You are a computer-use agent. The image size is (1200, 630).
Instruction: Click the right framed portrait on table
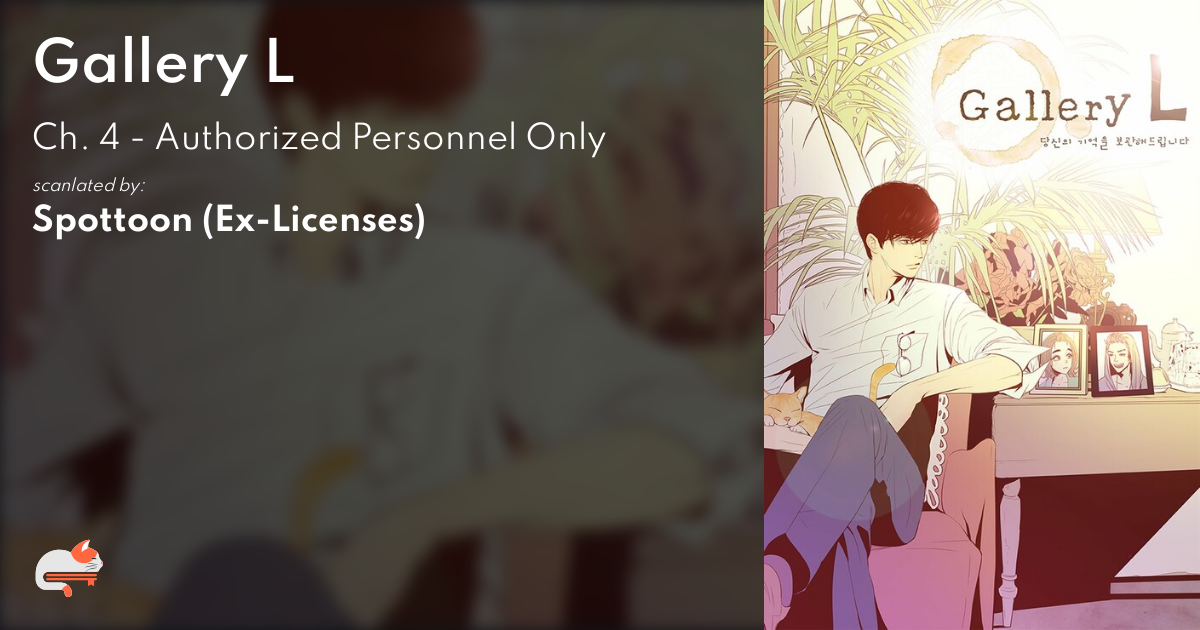(1121, 362)
